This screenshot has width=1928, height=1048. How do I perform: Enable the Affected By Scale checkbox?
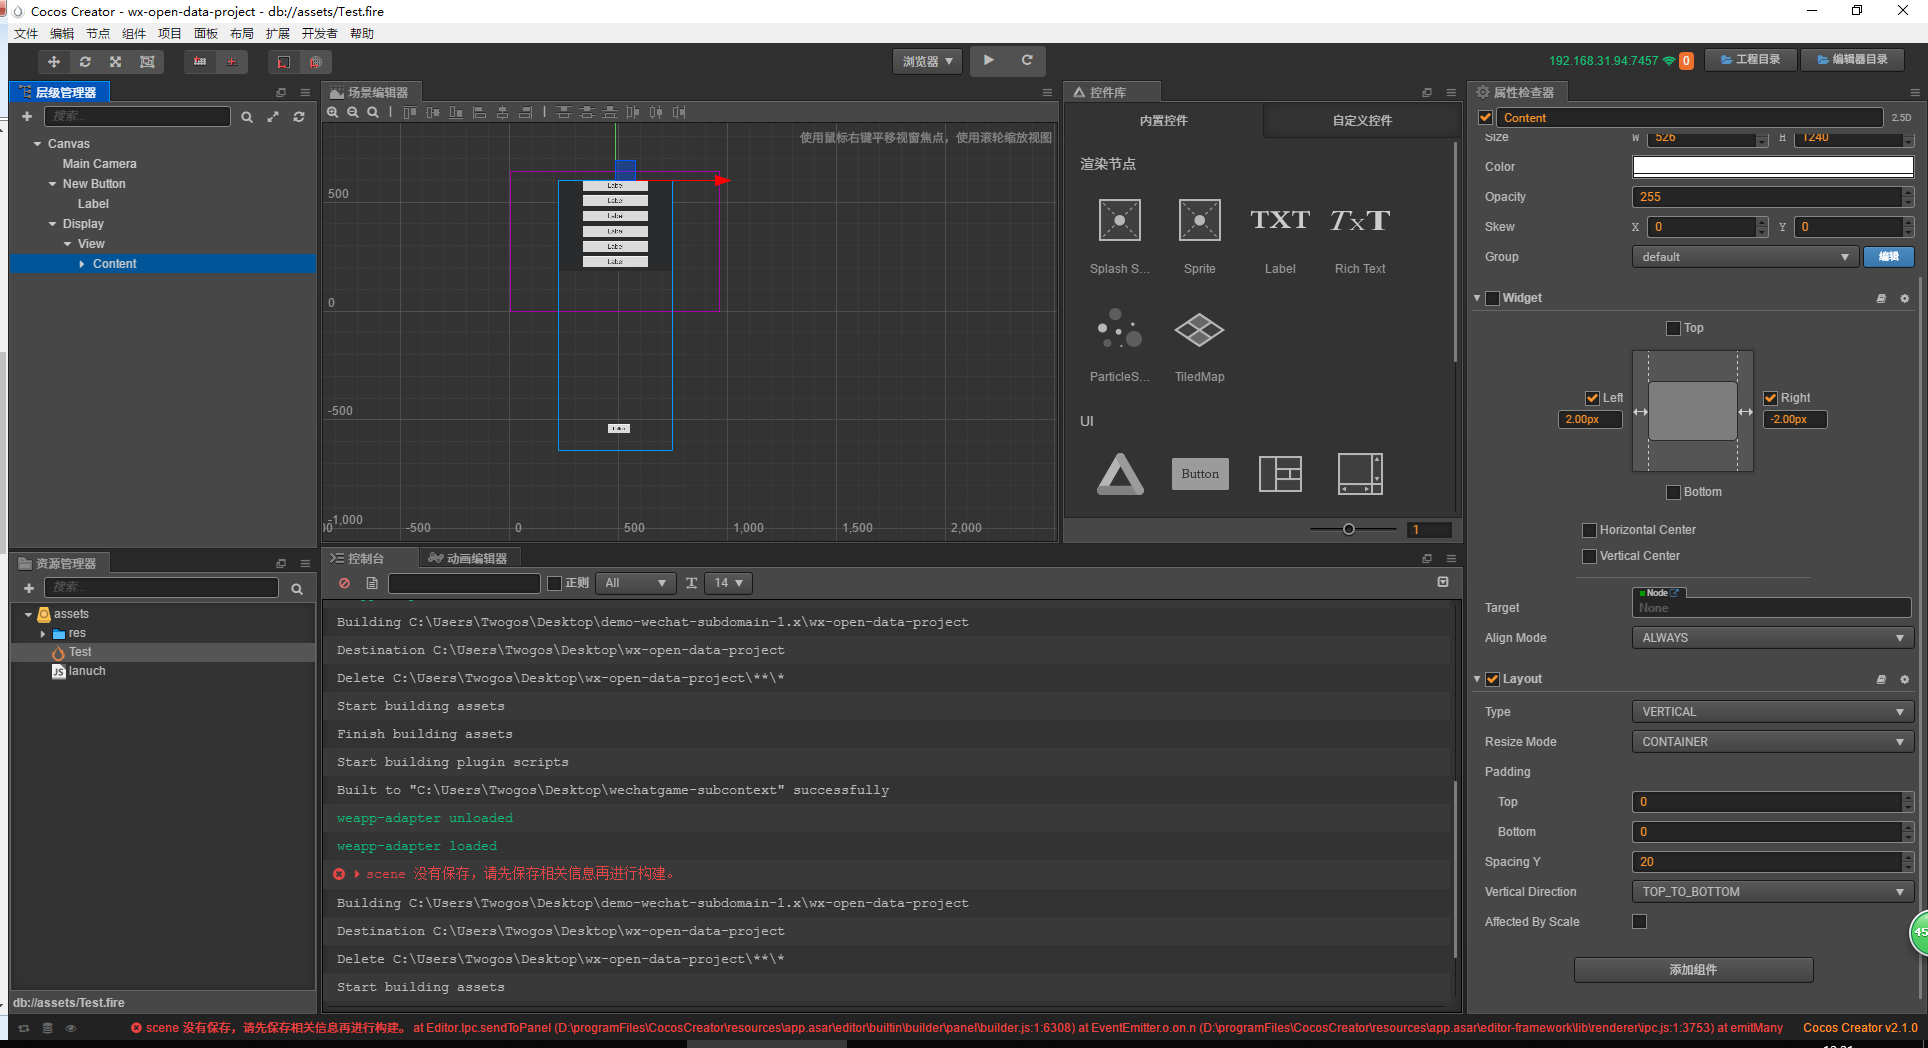1639,922
